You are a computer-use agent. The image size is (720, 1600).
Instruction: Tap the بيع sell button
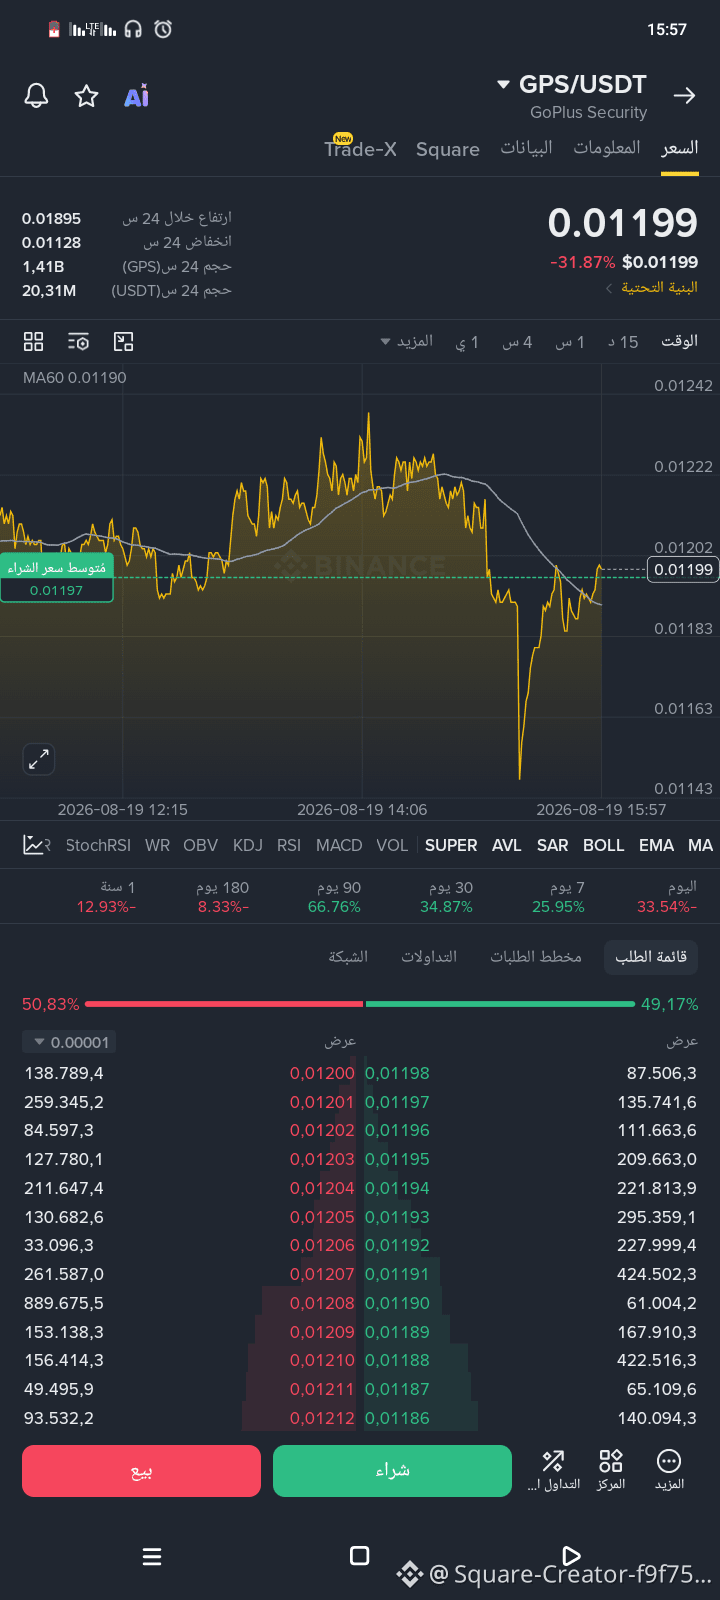141,1471
